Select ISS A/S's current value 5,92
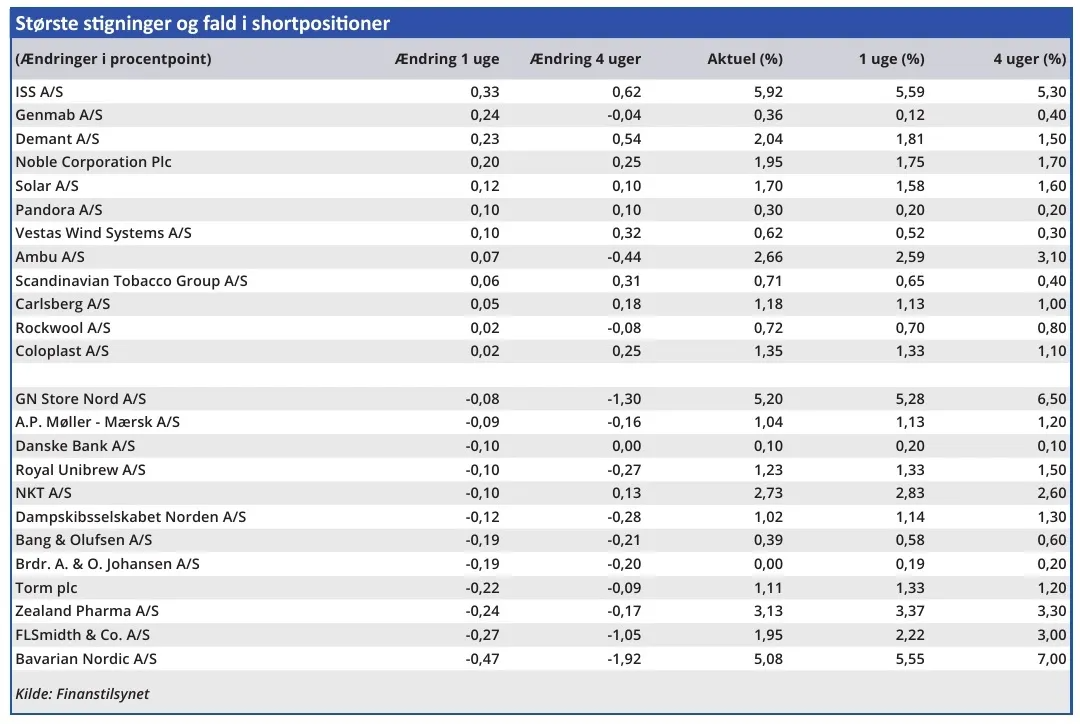The image size is (1080, 724). coord(766,91)
